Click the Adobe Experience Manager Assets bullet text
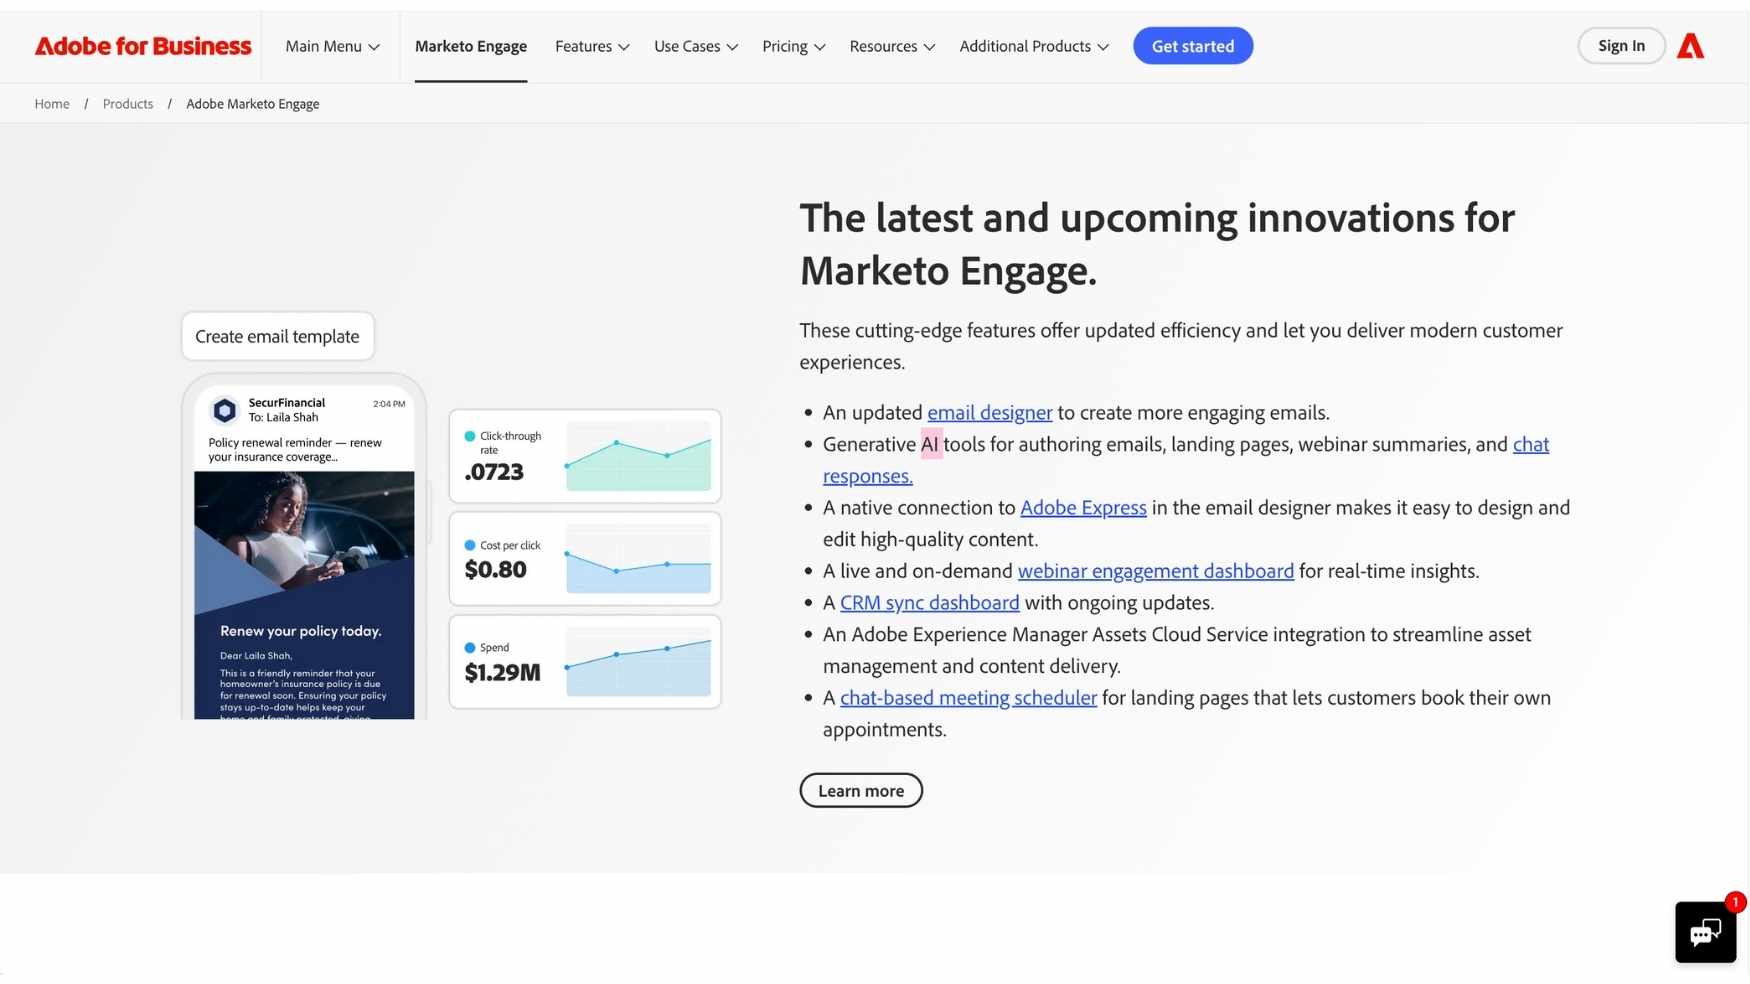The image size is (1750, 984). [x=1176, y=650]
